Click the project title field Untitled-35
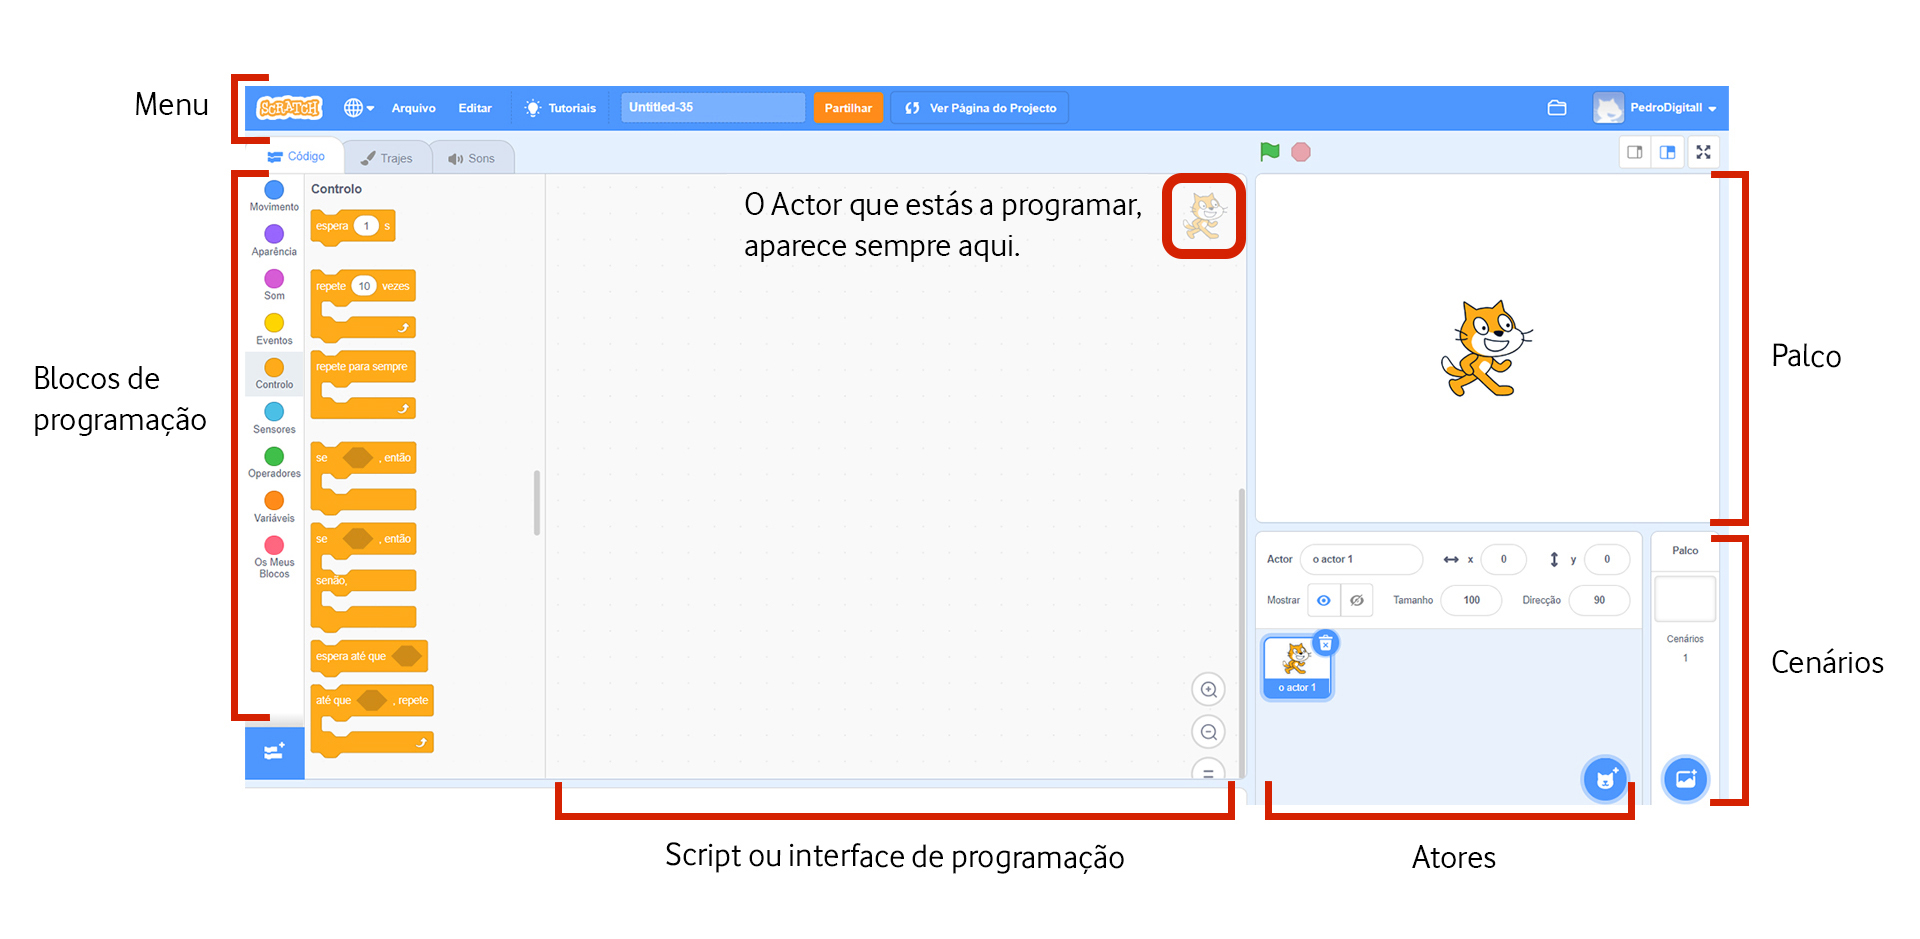 pyautogui.click(x=713, y=107)
